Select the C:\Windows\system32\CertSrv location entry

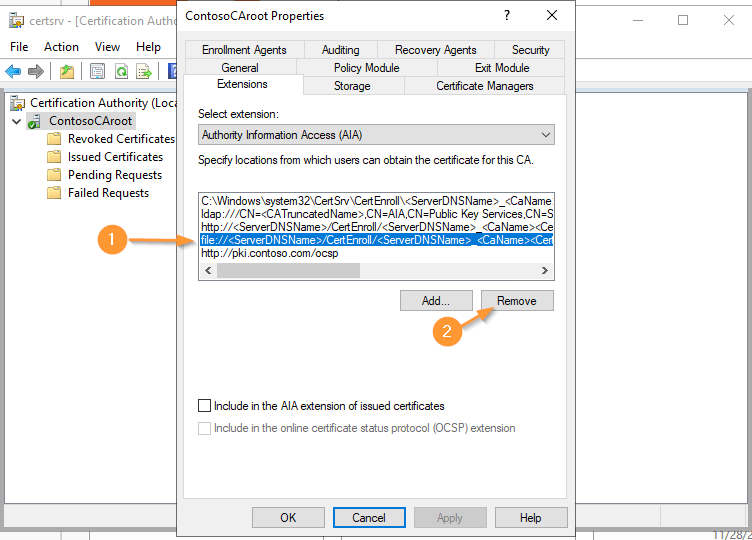pos(376,201)
